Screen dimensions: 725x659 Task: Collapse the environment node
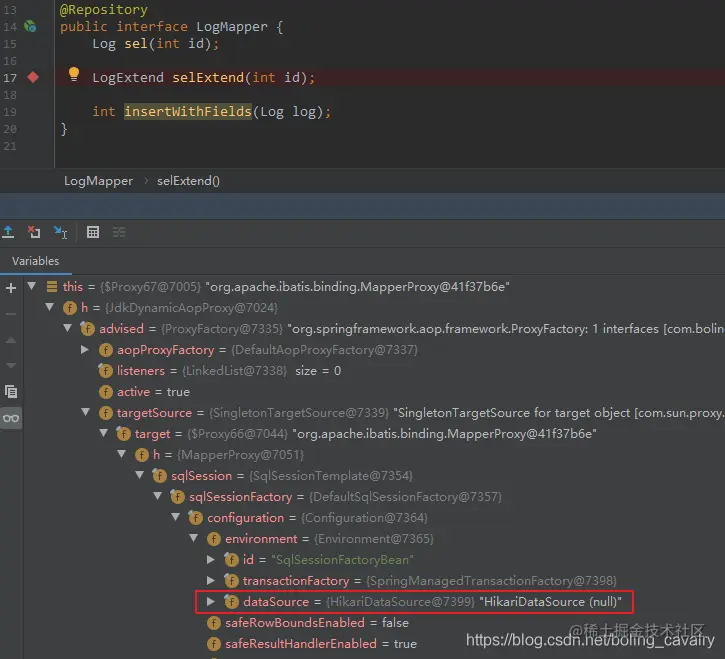tap(194, 538)
